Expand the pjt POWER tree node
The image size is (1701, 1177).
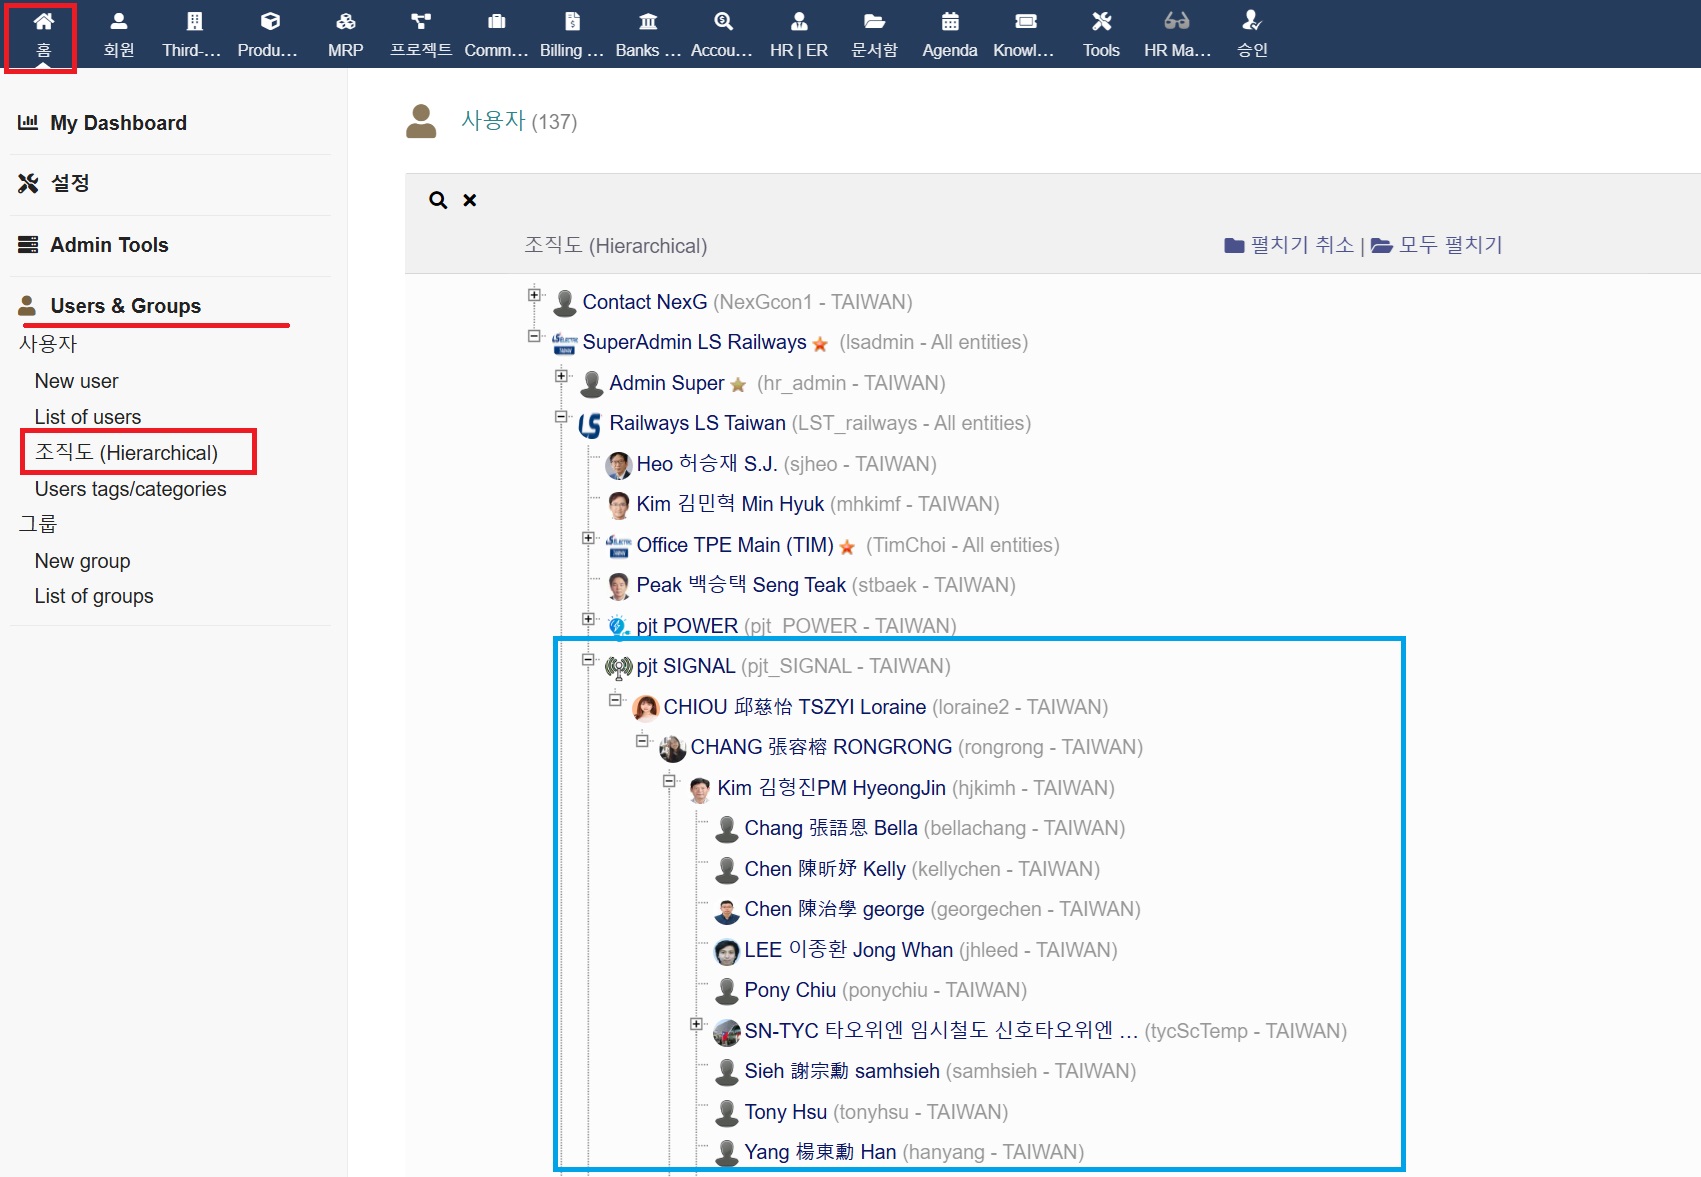[x=588, y=619]
